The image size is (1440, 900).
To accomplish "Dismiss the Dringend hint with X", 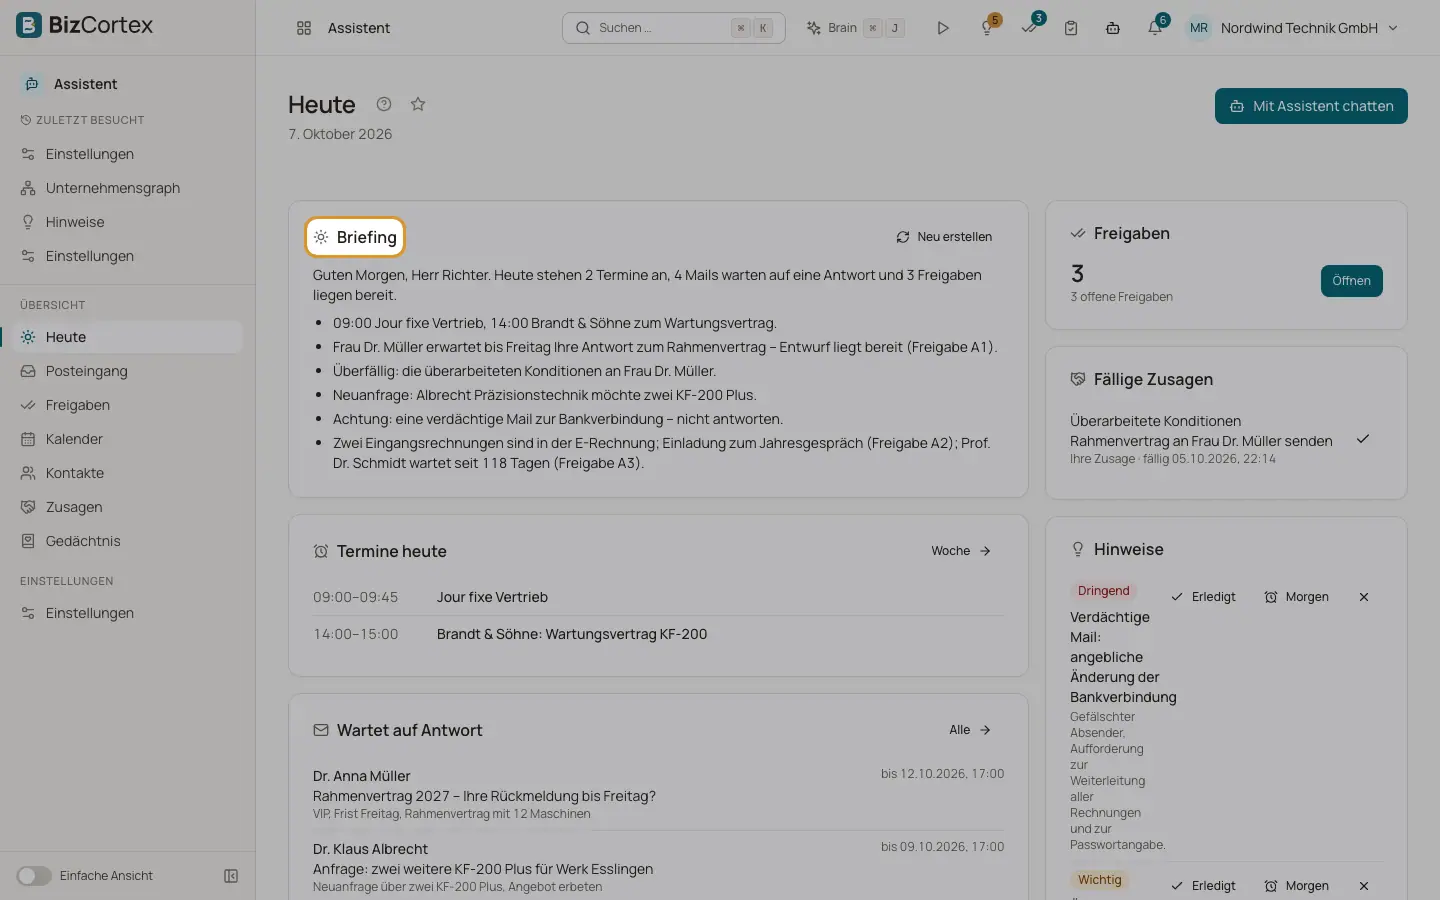I will click(1364, 597).
